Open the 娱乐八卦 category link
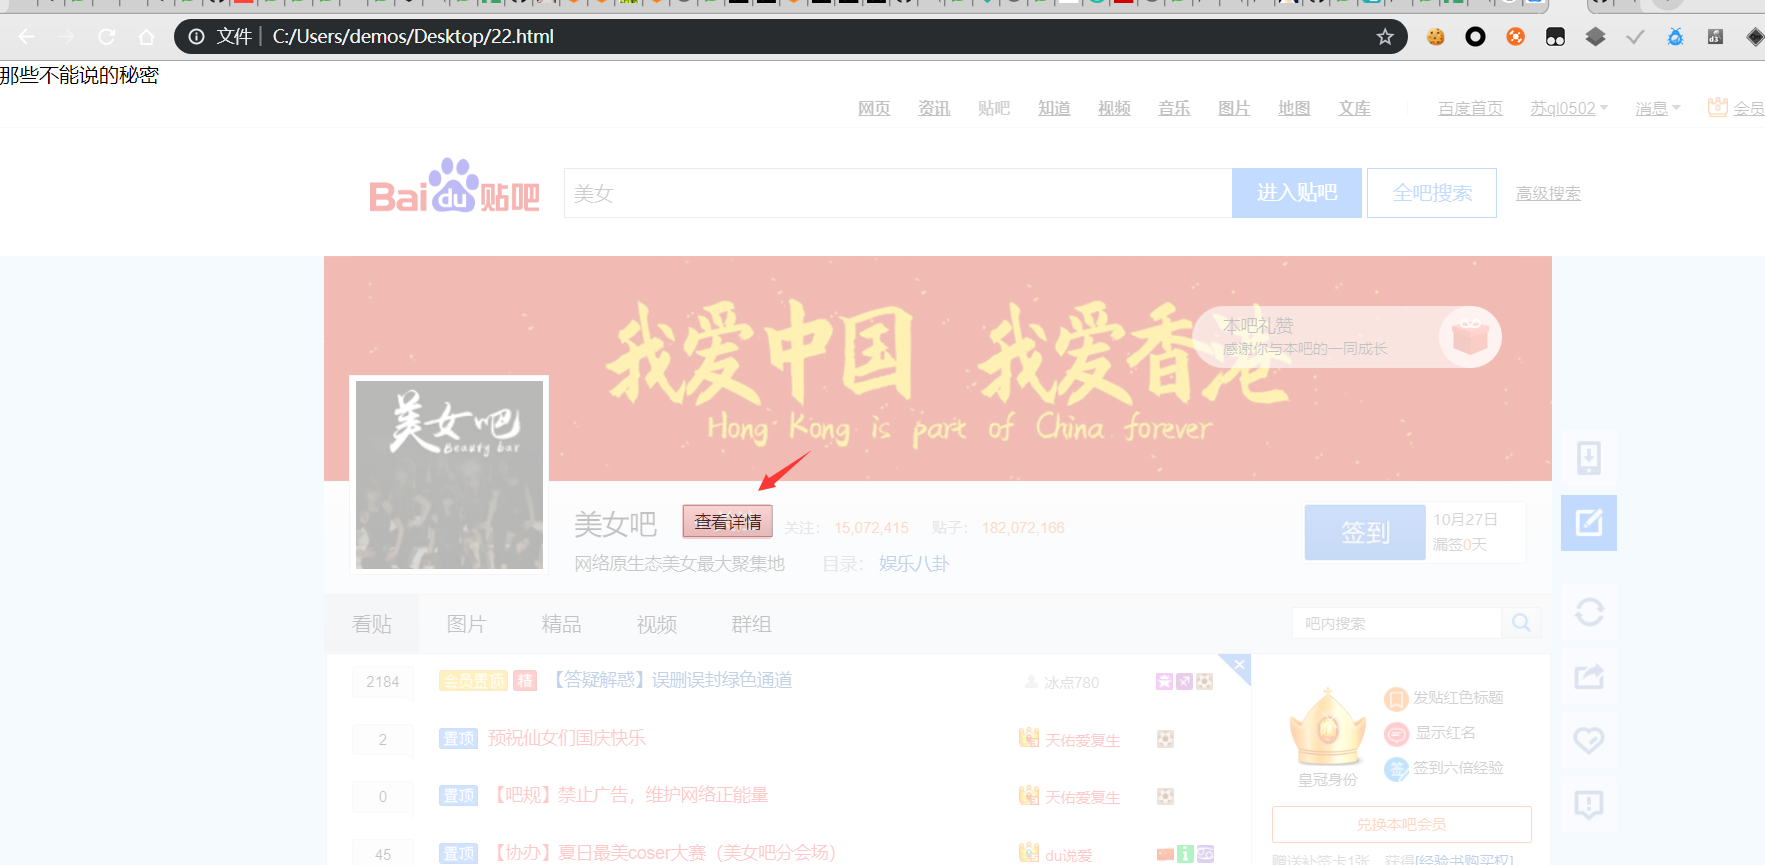 tap(914, 564)
